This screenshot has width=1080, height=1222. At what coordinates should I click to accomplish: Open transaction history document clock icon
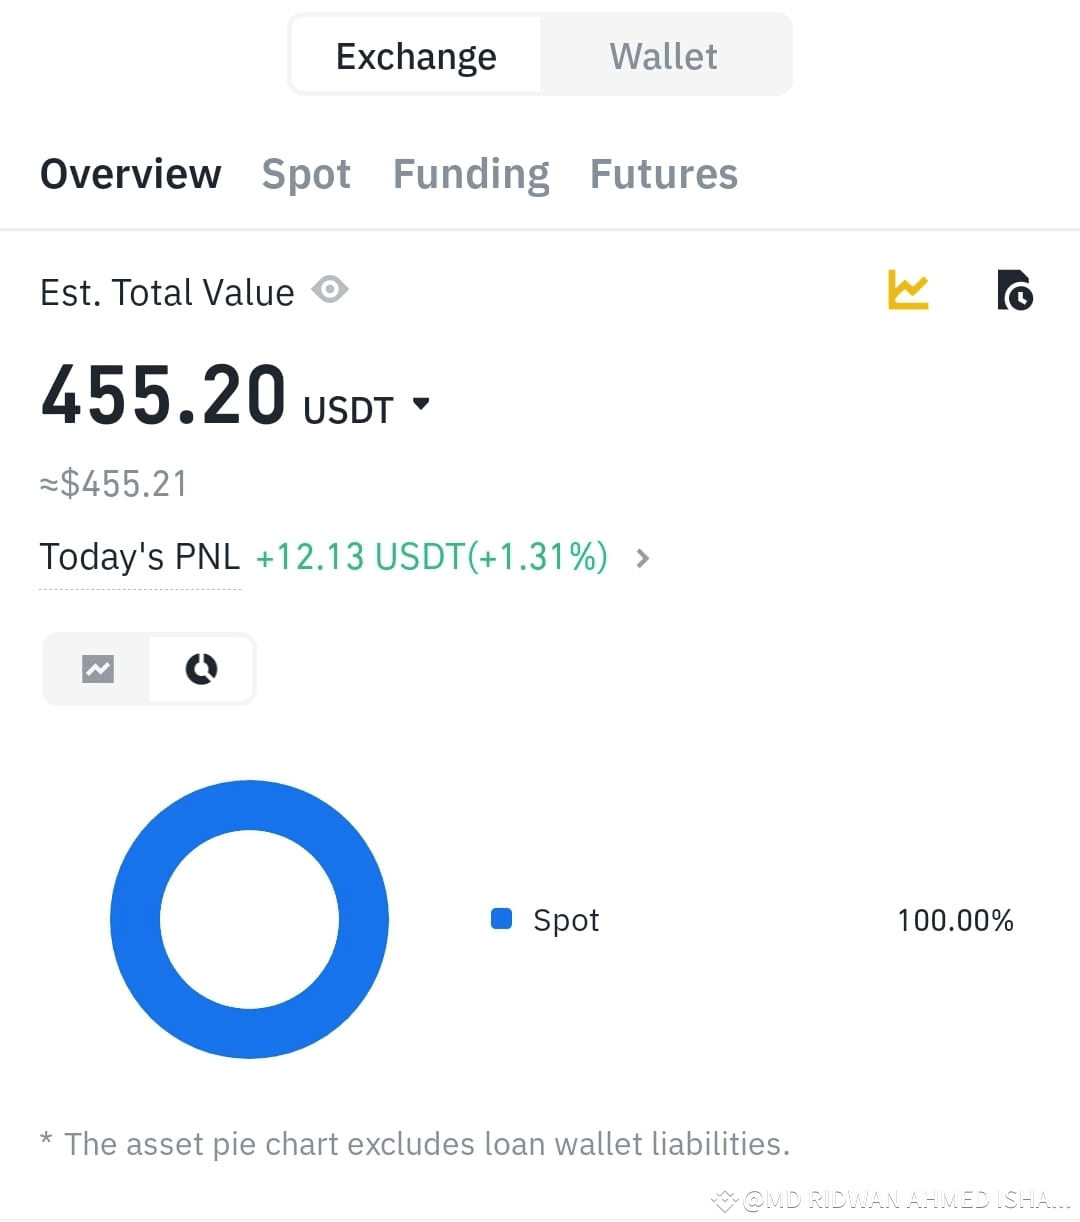1014,290
